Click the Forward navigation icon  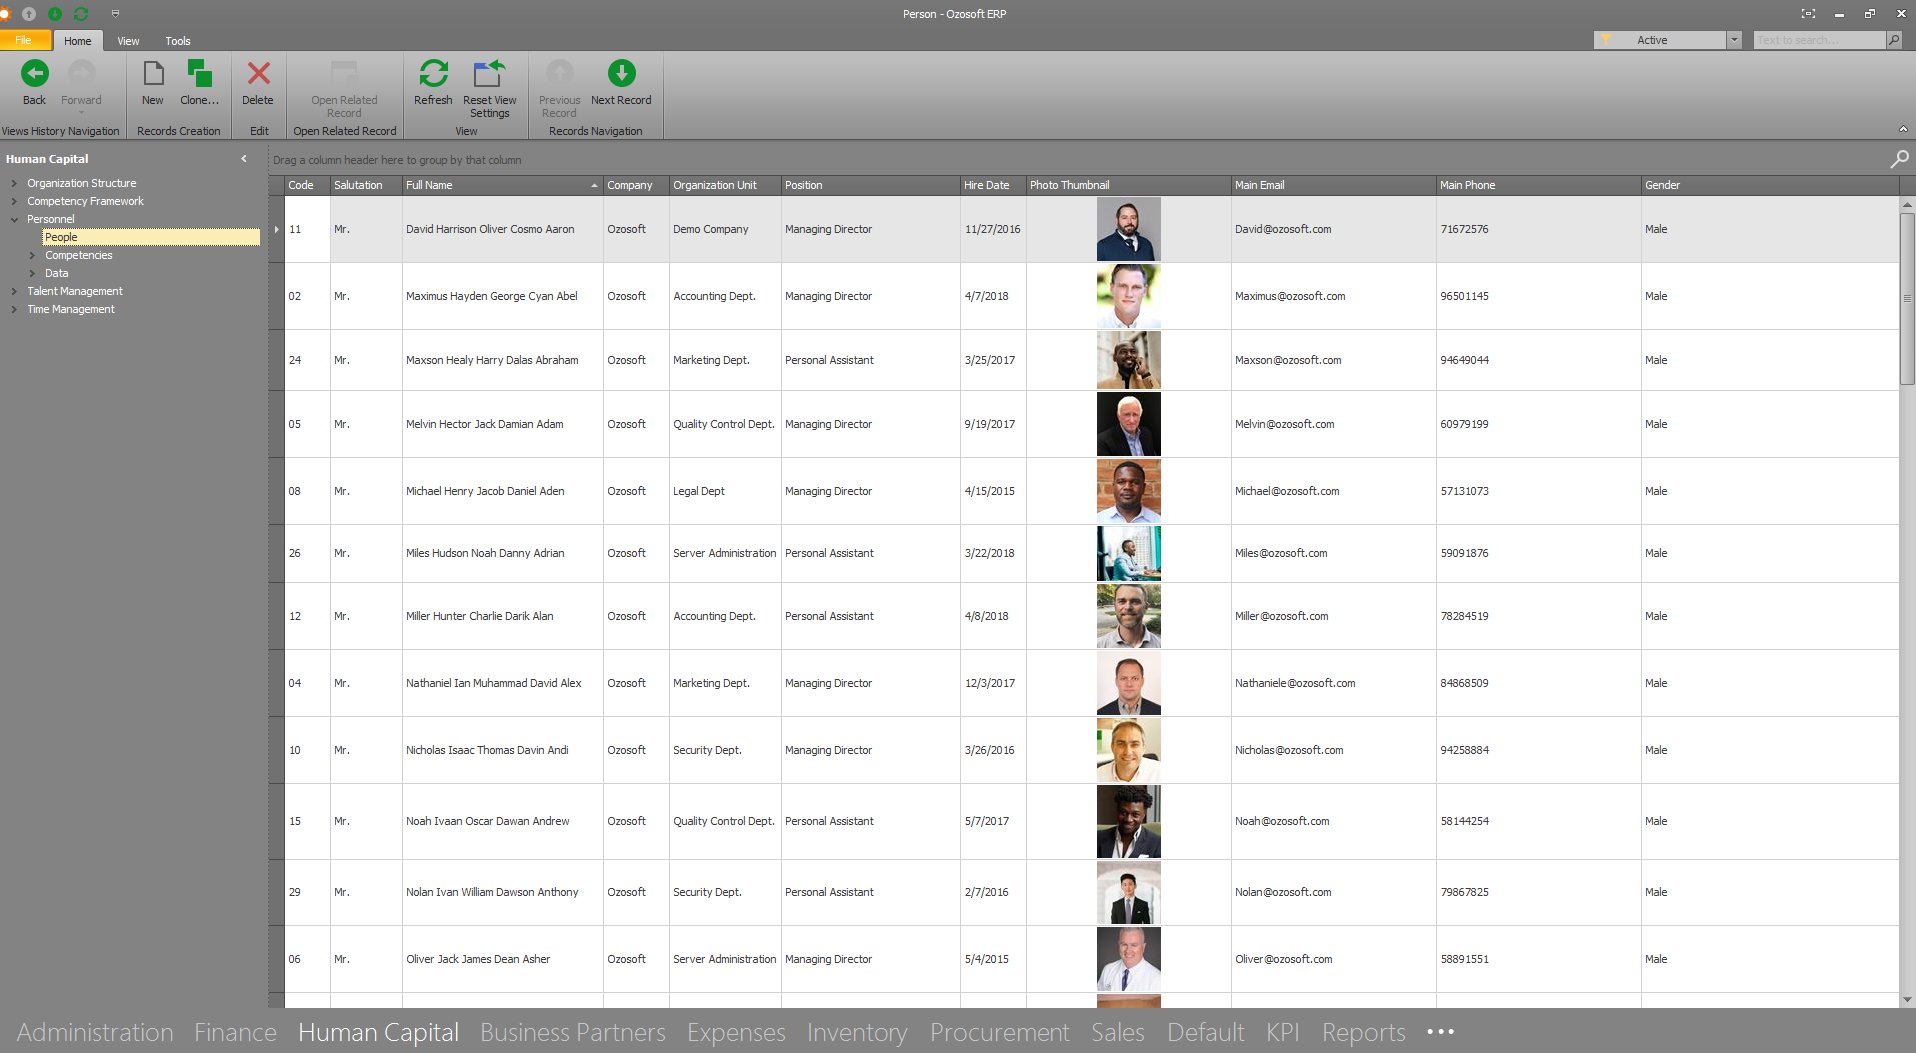tap(81, 73)
